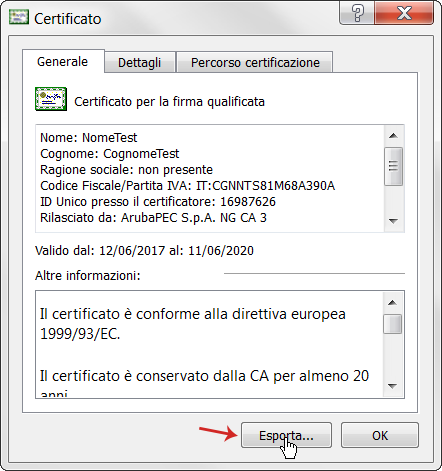The height and width of the screenshot is (471, 442).
Task: Click the certificate icon in title bar
Action: [19, 17]
